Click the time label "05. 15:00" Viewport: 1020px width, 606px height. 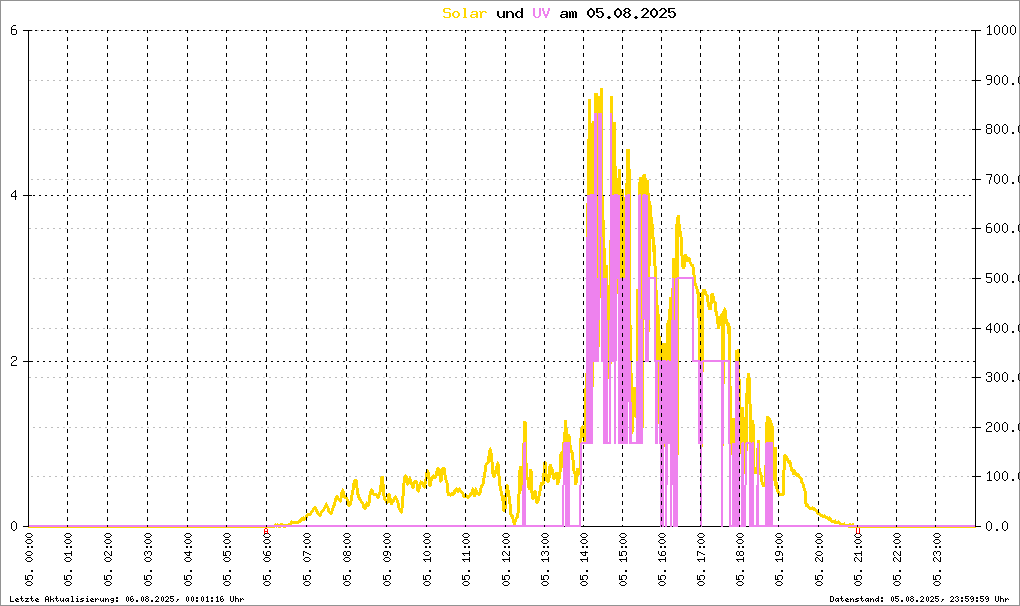pyautogui.click(x=623, y=560)
